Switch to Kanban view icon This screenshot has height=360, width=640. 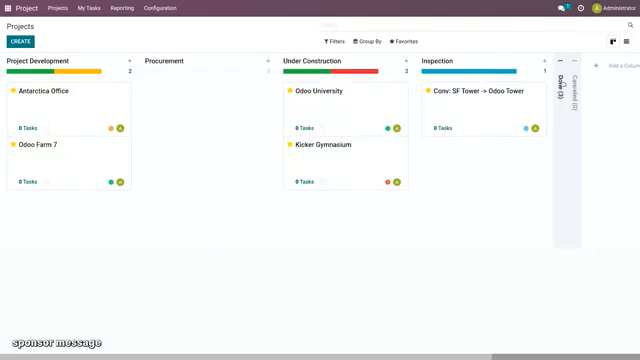613,42
